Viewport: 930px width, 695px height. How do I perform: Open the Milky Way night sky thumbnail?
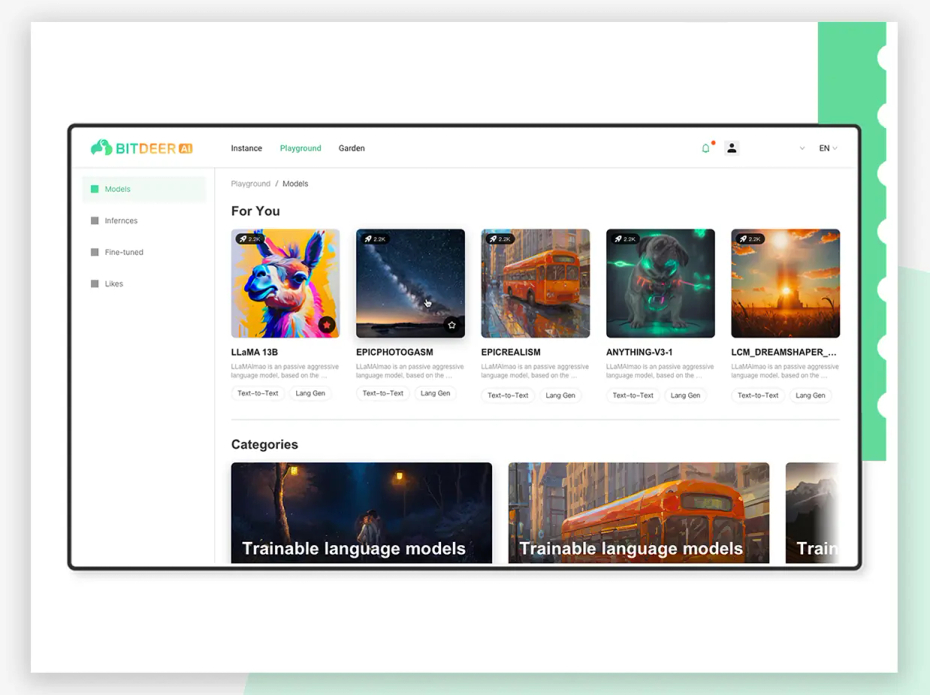coord(410,283)
